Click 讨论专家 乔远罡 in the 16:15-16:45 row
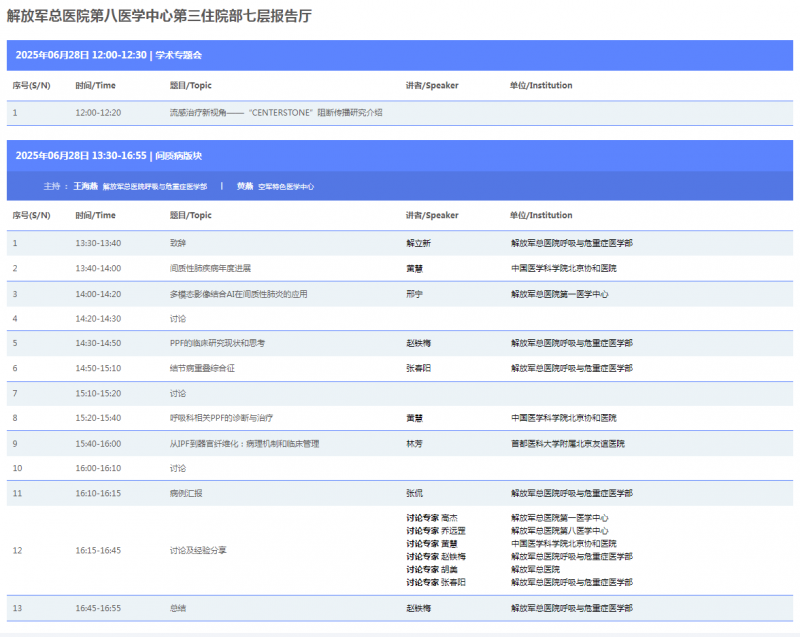 [x=436, y=531]
